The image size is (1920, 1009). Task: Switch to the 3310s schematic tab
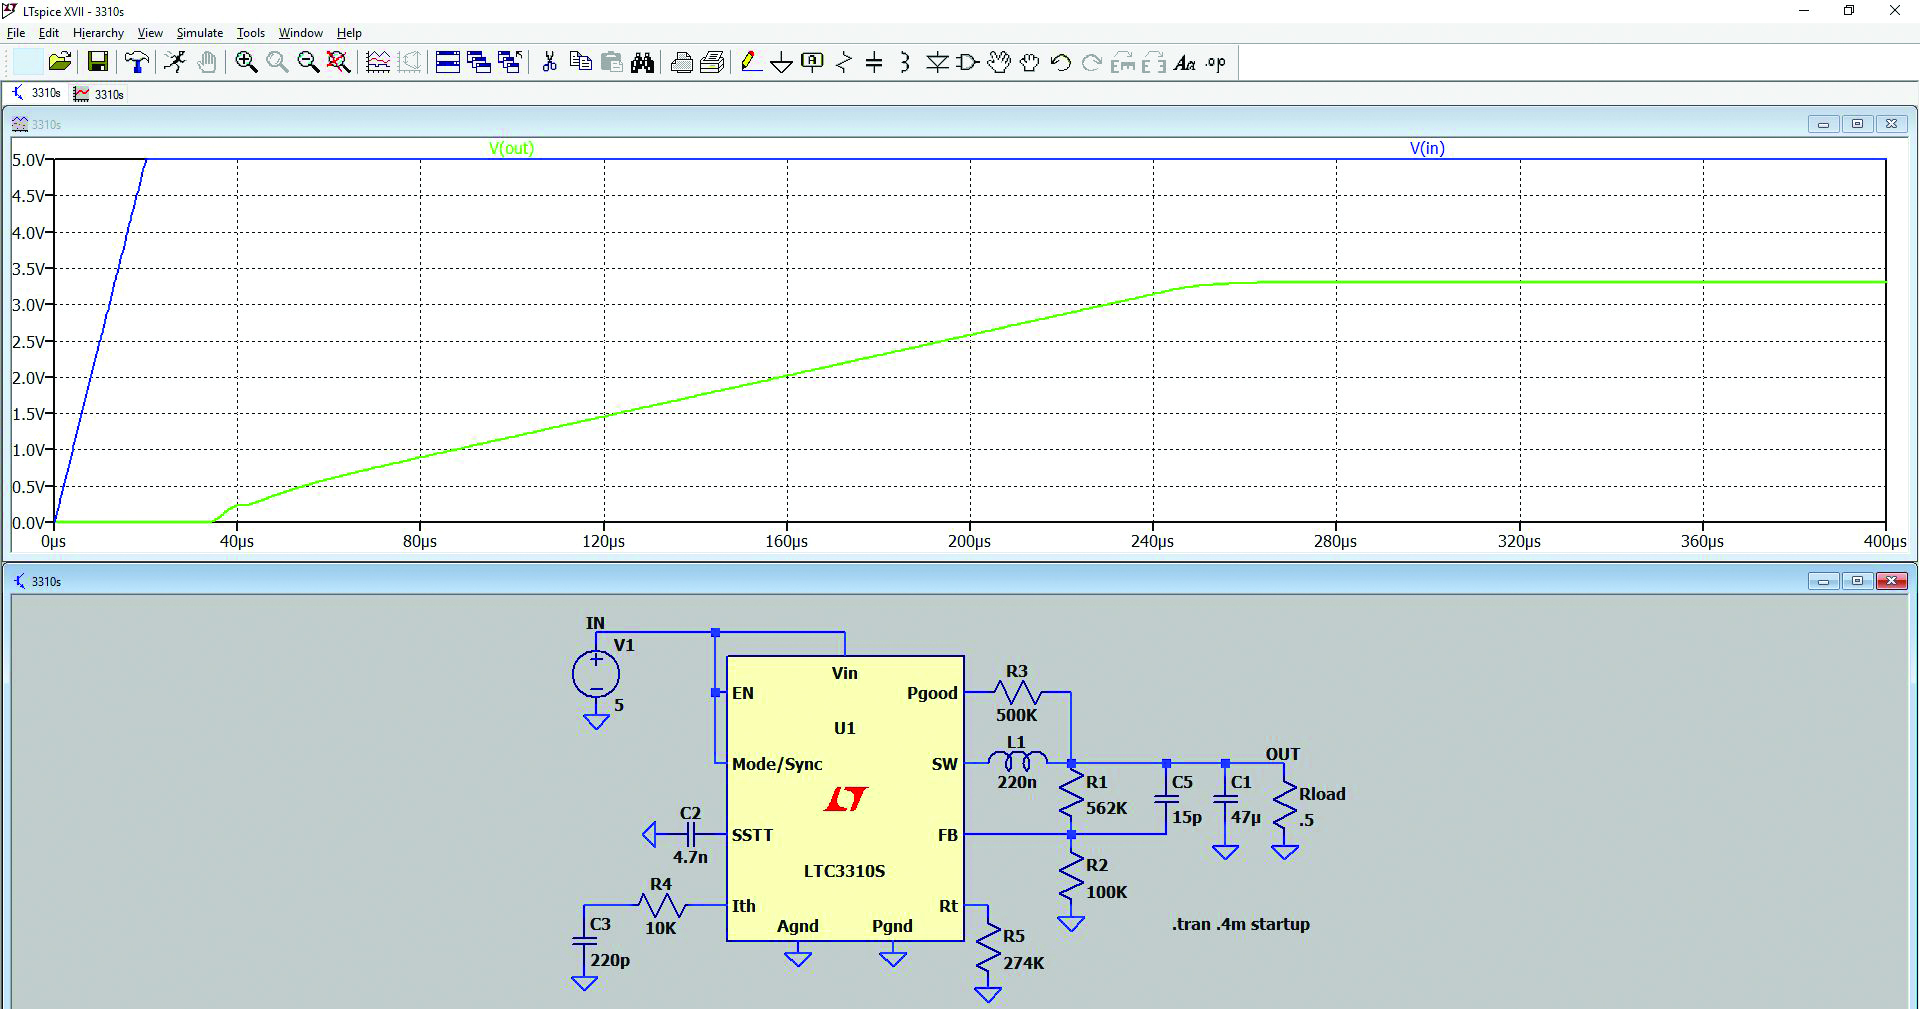(36, 93)
